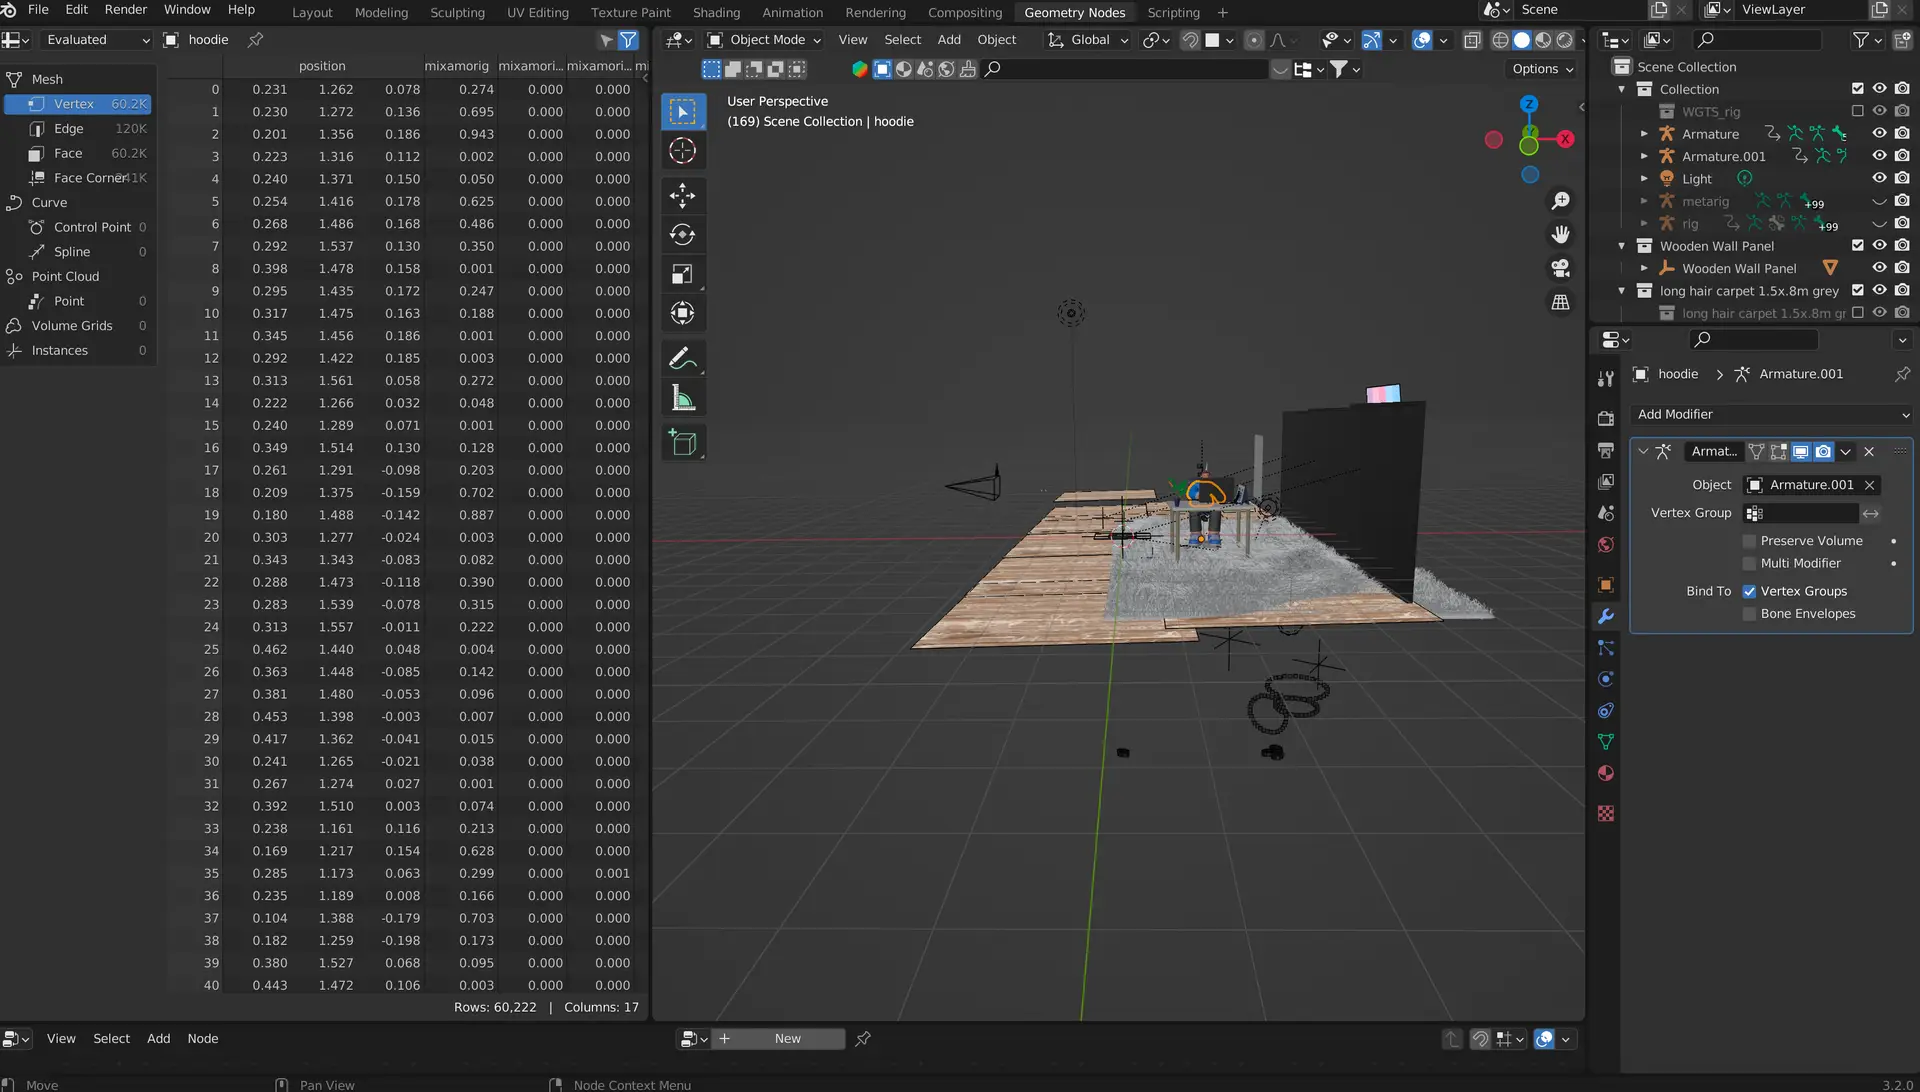Click the red X axis gizmo ball
Viewport: 1920px width, 1092px height.
coord(1565,139)
